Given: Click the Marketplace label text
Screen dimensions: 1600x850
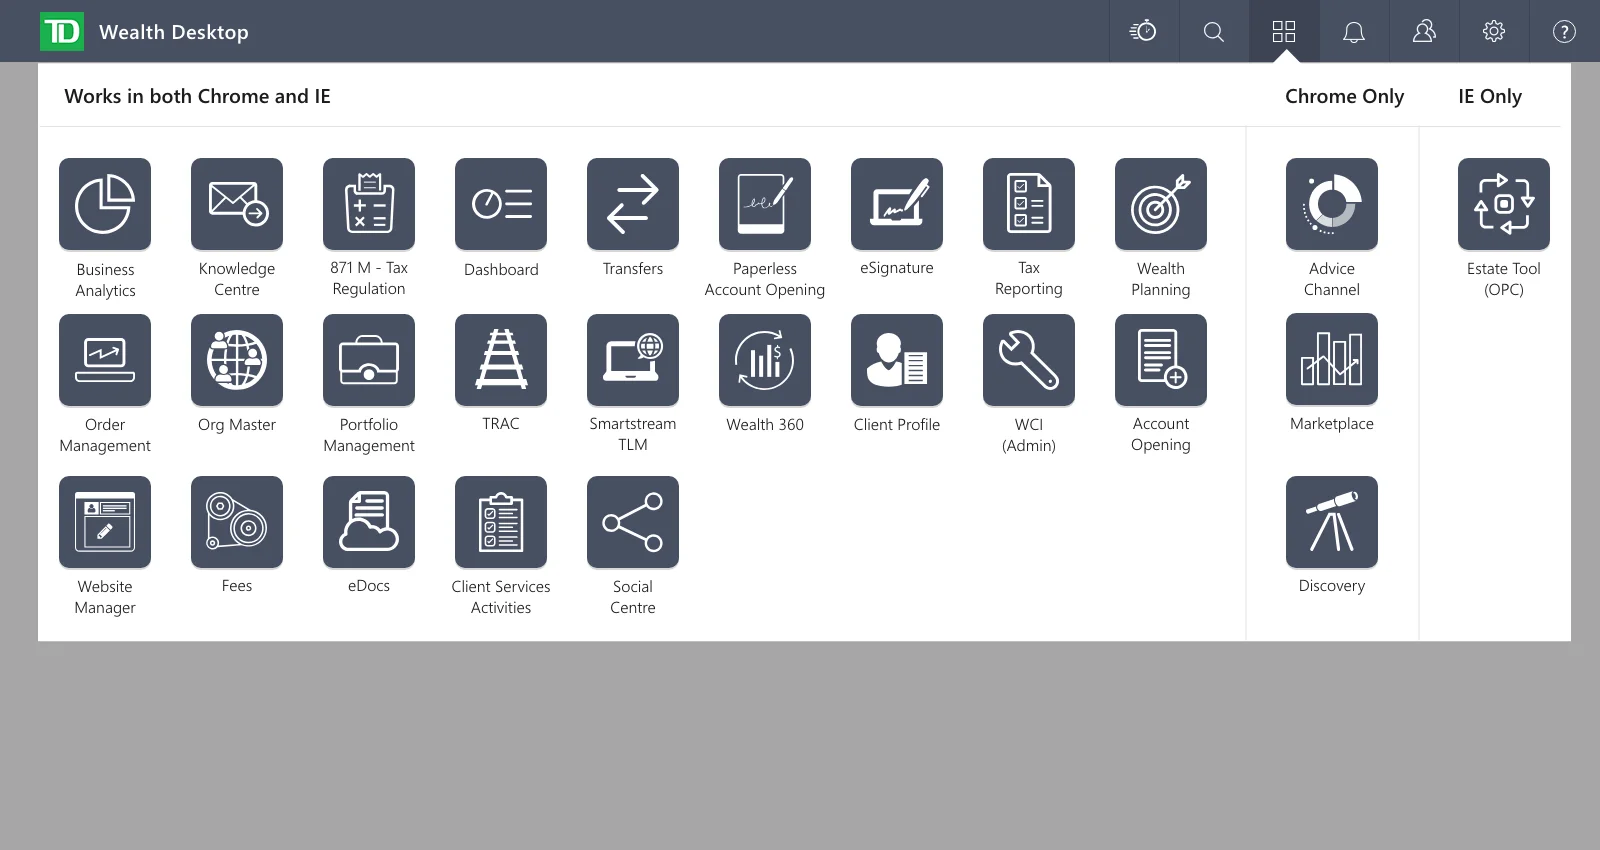Looking at the screenshot, I should pyautogui.click(x=1332, y=424).
